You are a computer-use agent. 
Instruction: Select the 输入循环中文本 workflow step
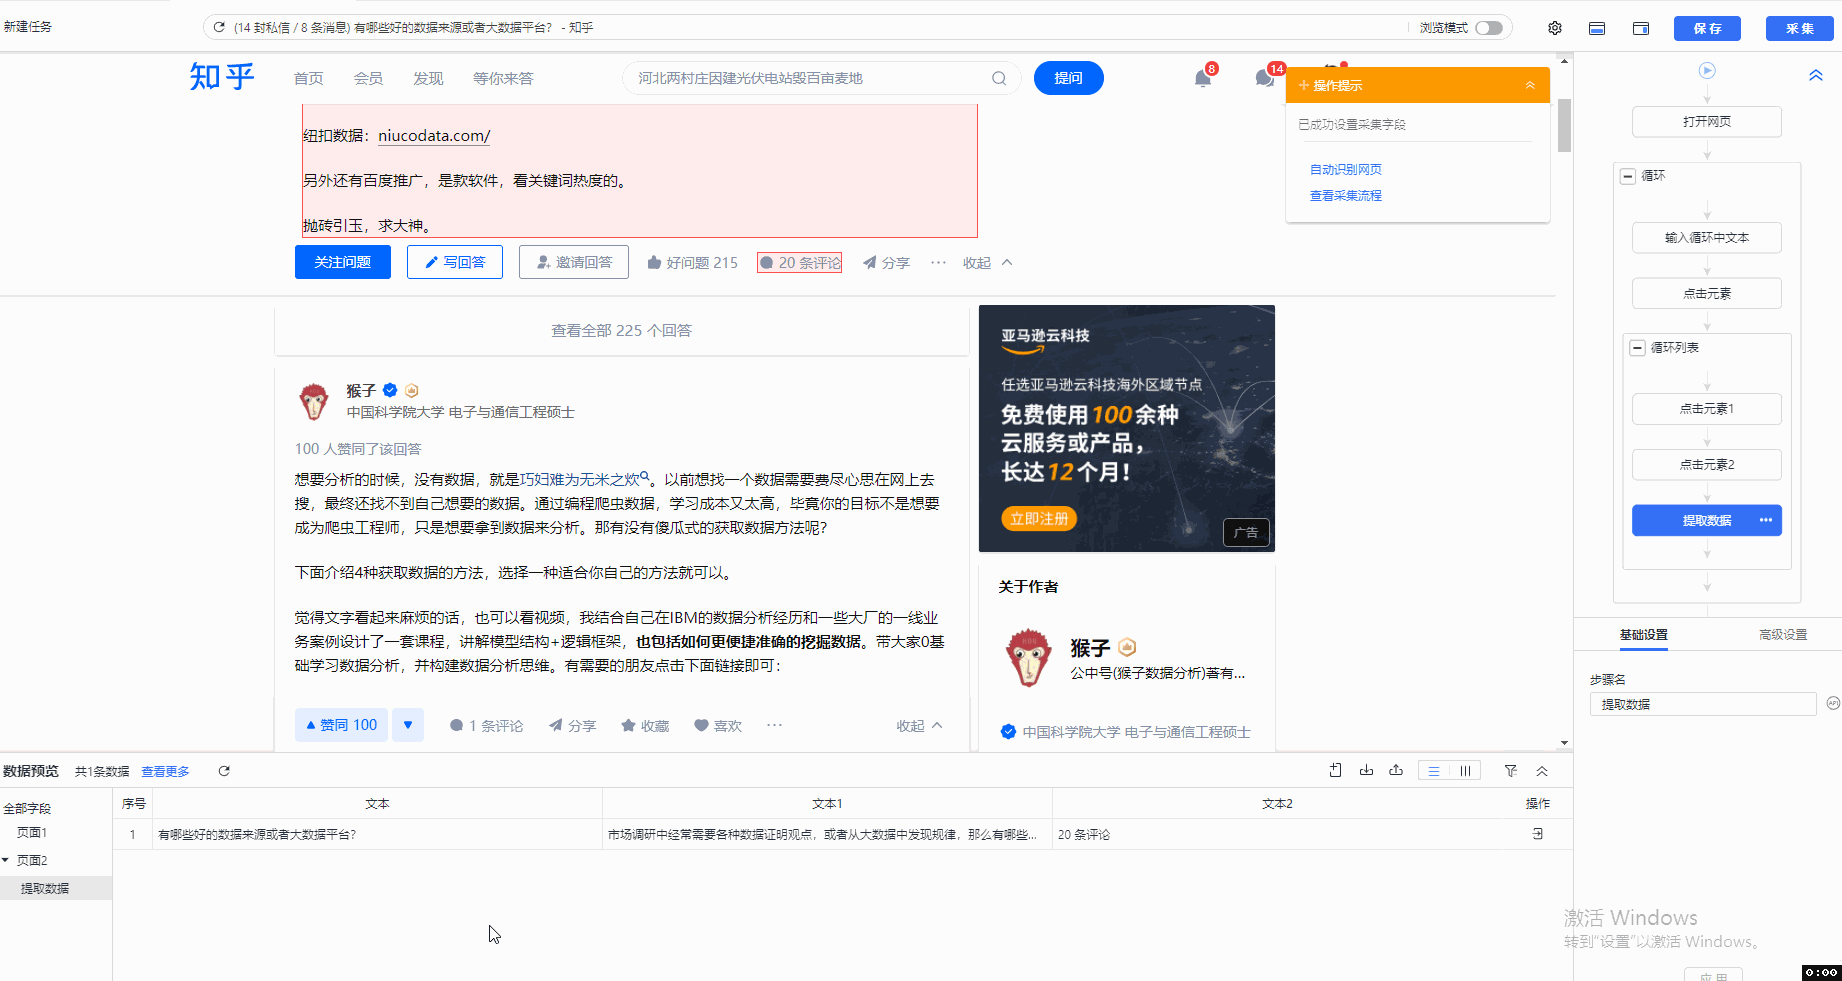pos(1707,238)
